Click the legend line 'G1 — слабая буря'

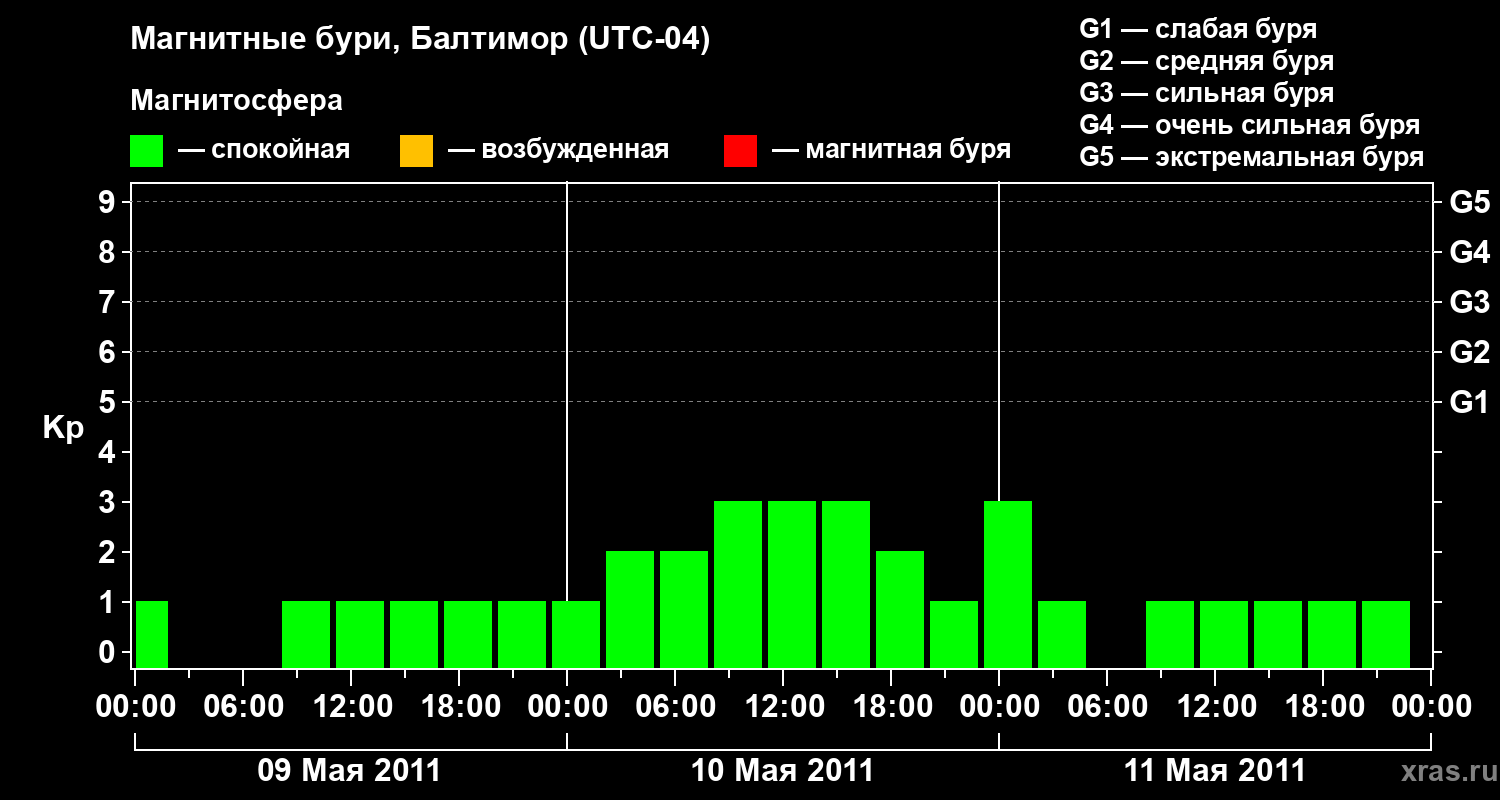1198,29
